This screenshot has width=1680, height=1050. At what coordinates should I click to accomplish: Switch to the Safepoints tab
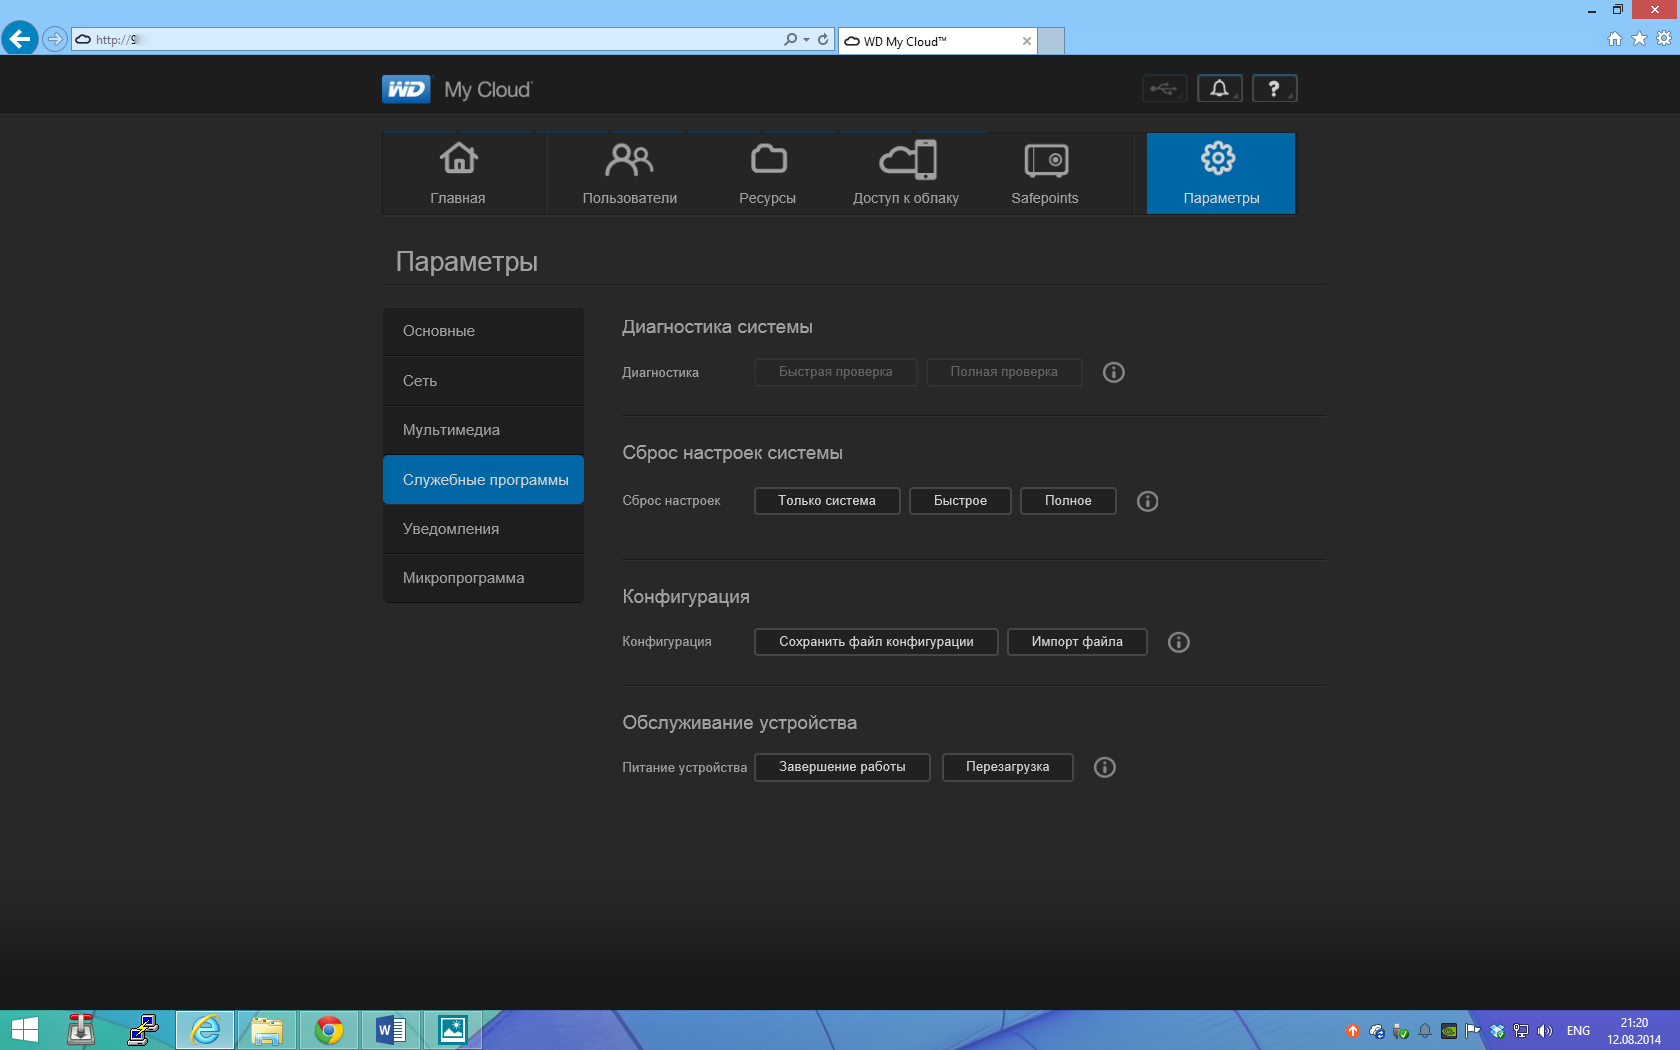coord(1045,173)
